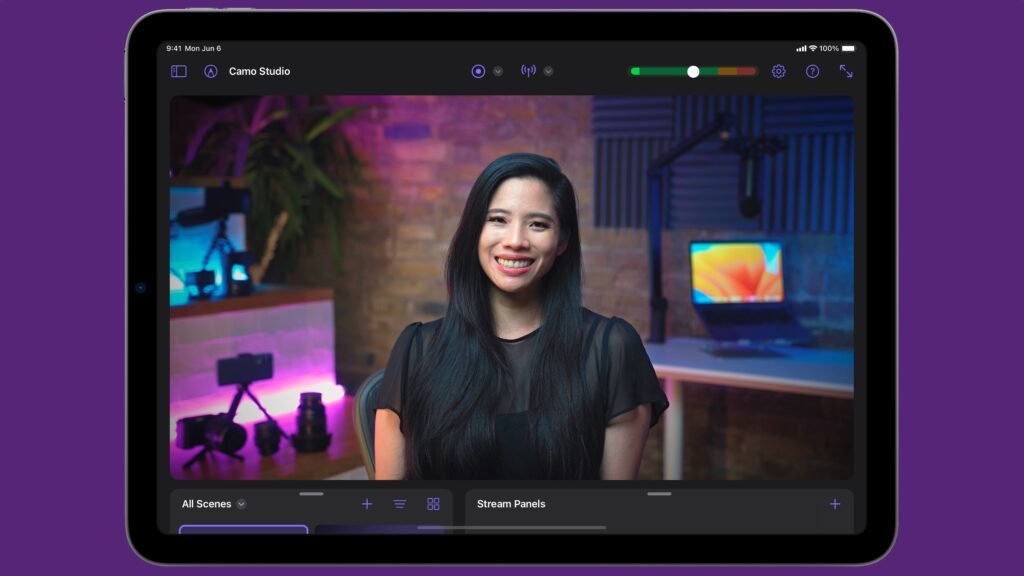Open the auto-adjust icon next to Camo Studio

tap(210, 71)
